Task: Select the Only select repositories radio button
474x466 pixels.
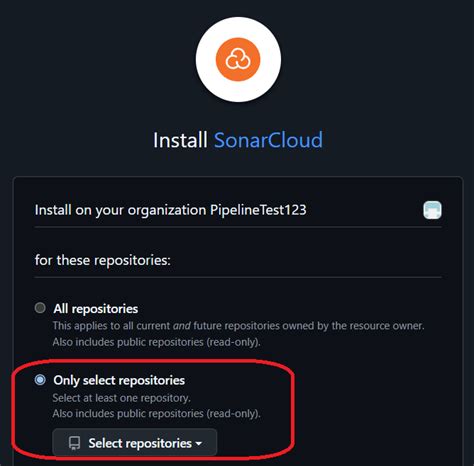Action: click(40, 380)
